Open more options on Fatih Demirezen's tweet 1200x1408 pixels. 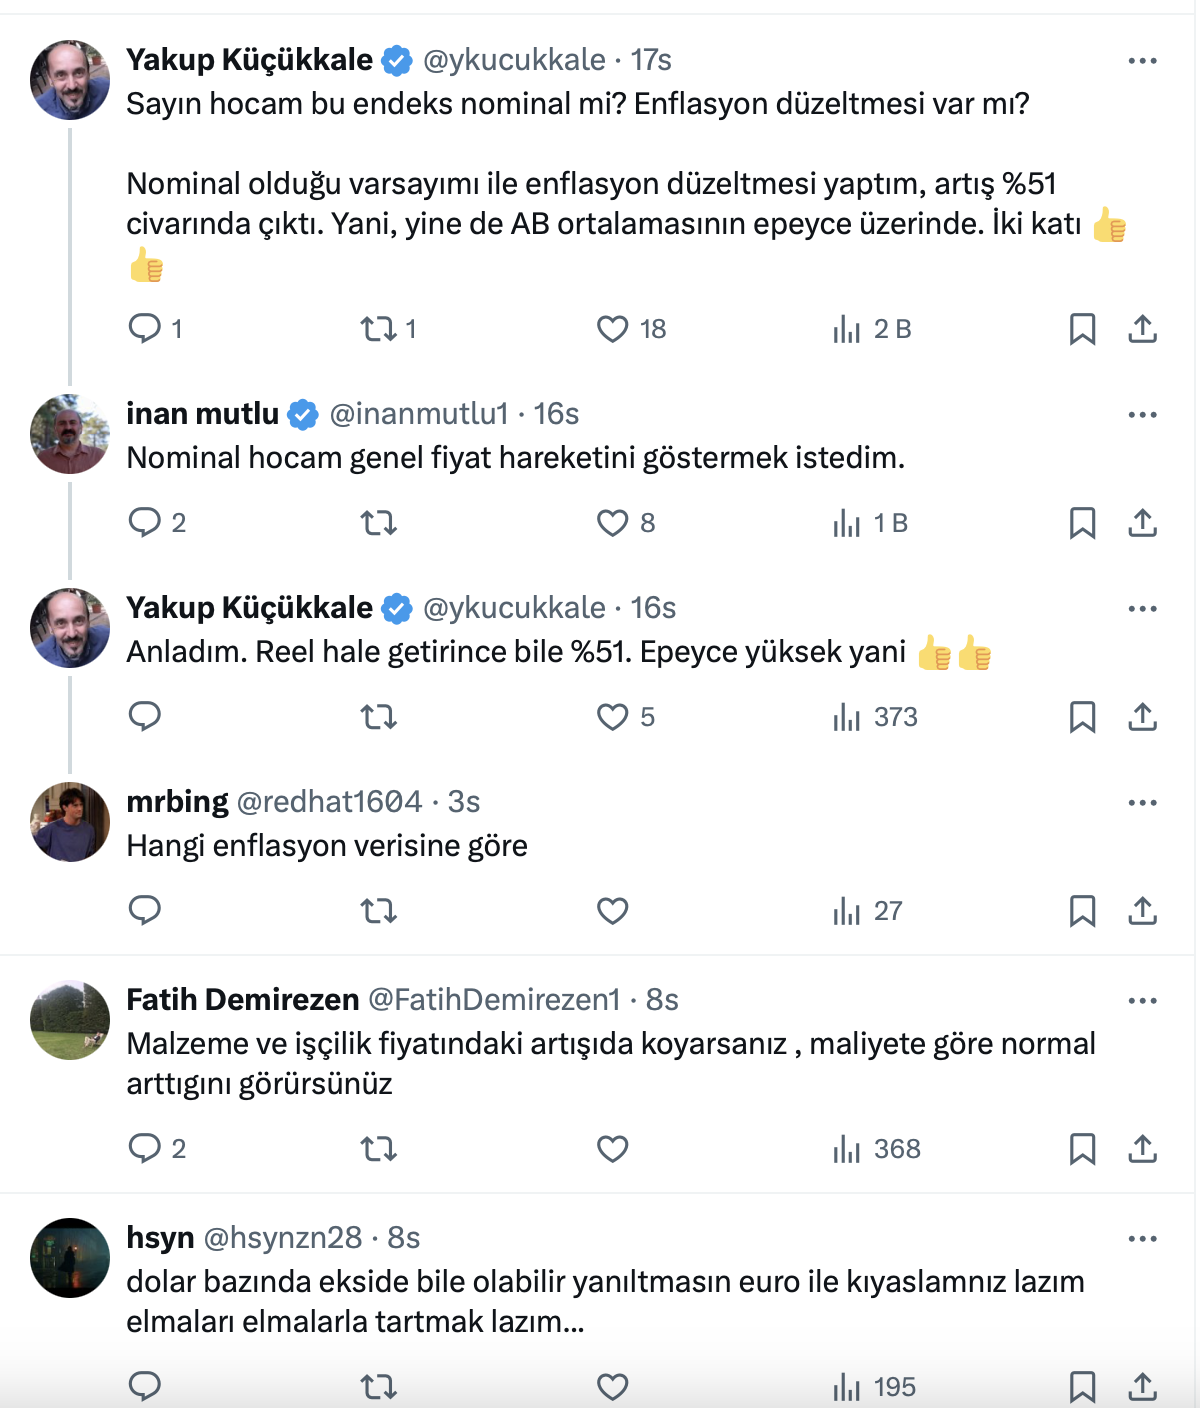tap(1142, 1001)
